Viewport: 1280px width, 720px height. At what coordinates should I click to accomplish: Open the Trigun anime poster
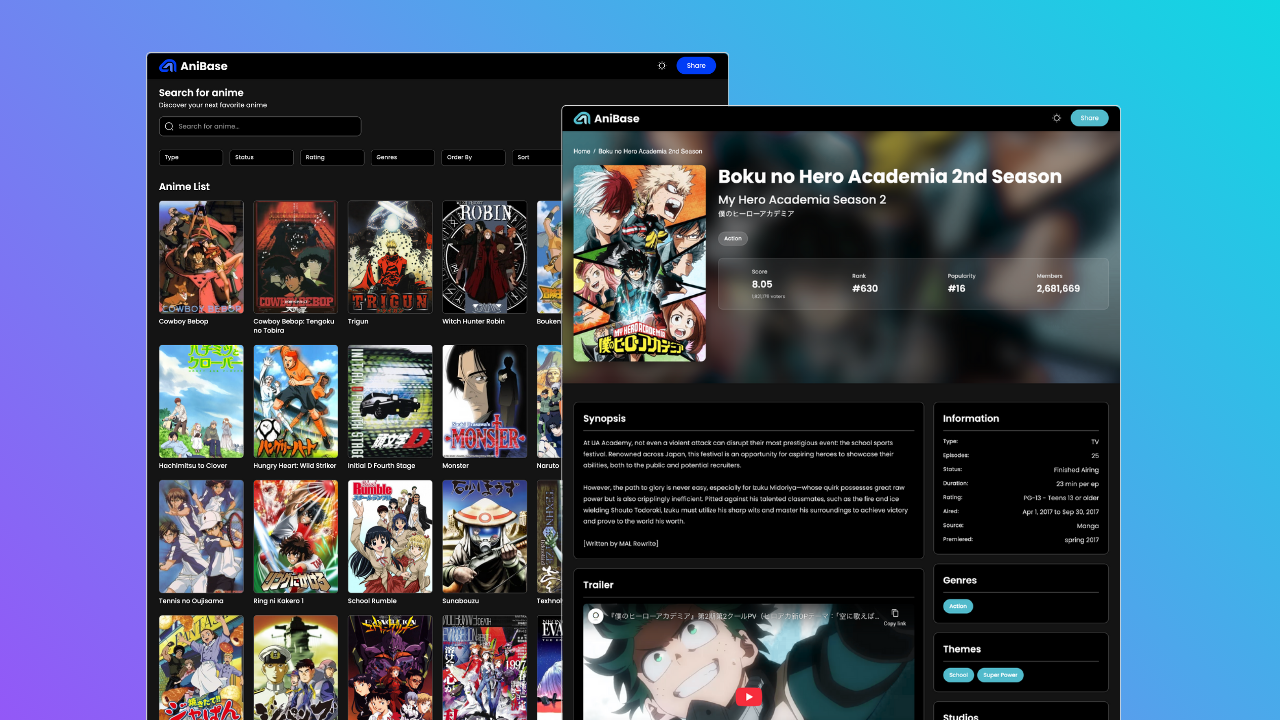point(390,257)
